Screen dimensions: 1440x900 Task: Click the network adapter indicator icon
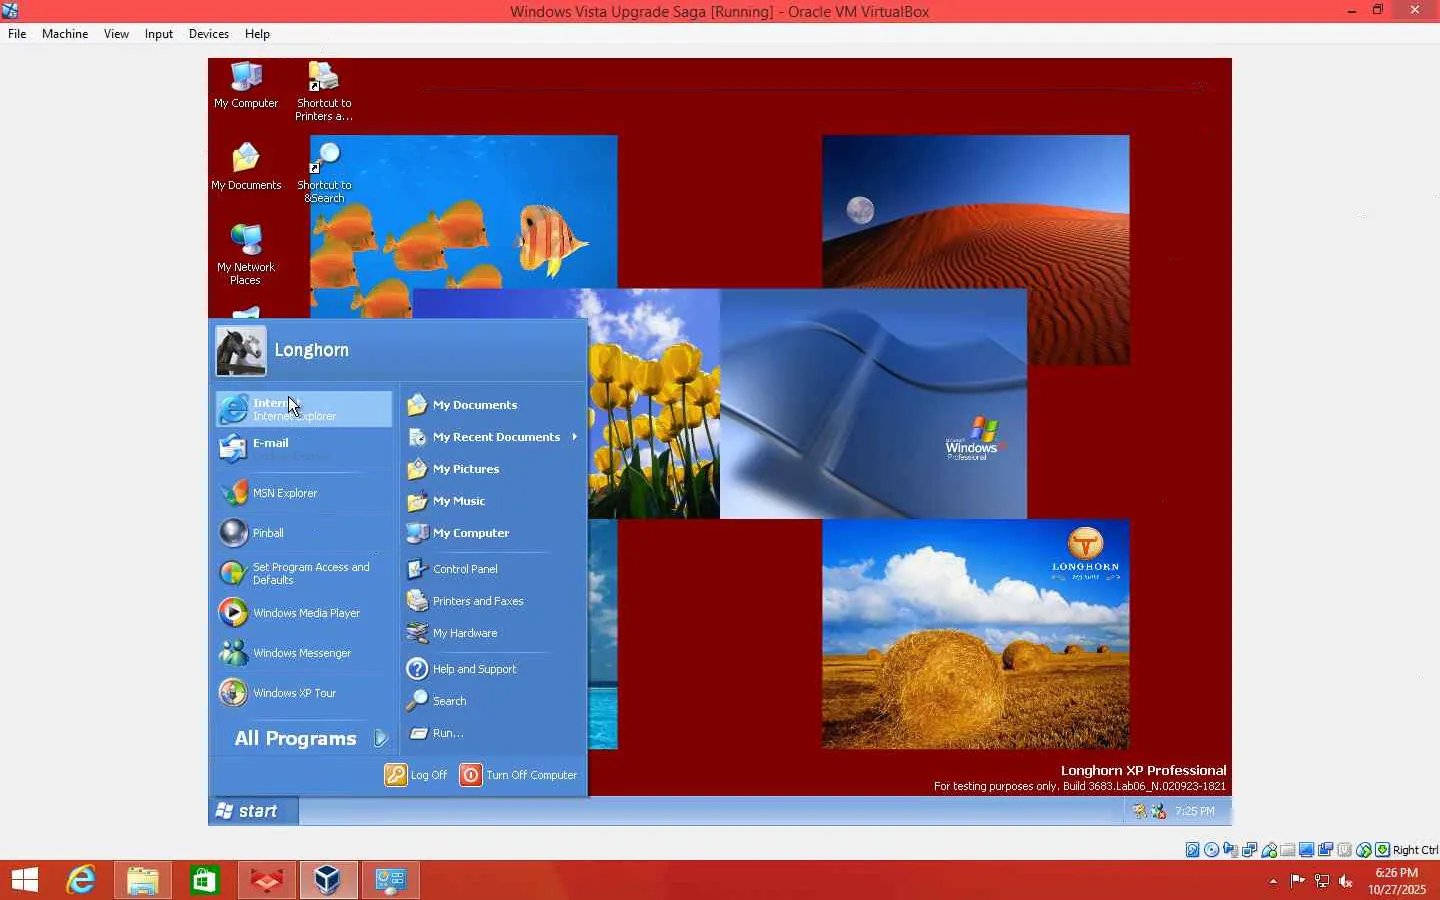(x=1250, y=850)
